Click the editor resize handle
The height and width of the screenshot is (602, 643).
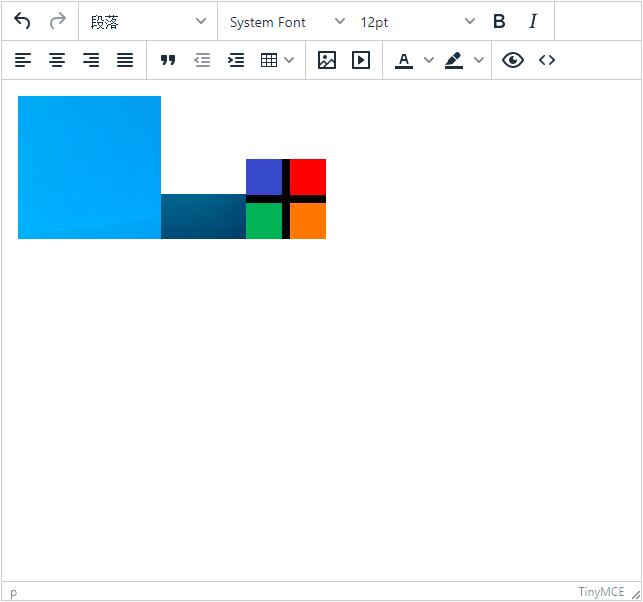click(x=636, y=594)
